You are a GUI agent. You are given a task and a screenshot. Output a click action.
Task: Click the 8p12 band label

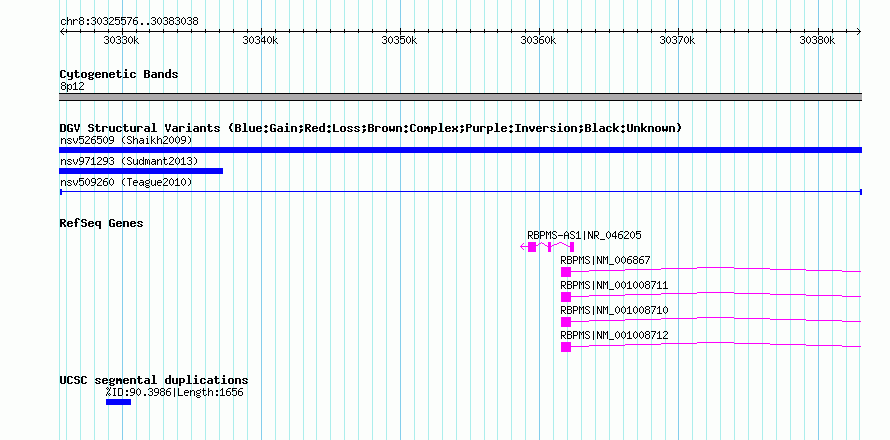coord(72,87)
